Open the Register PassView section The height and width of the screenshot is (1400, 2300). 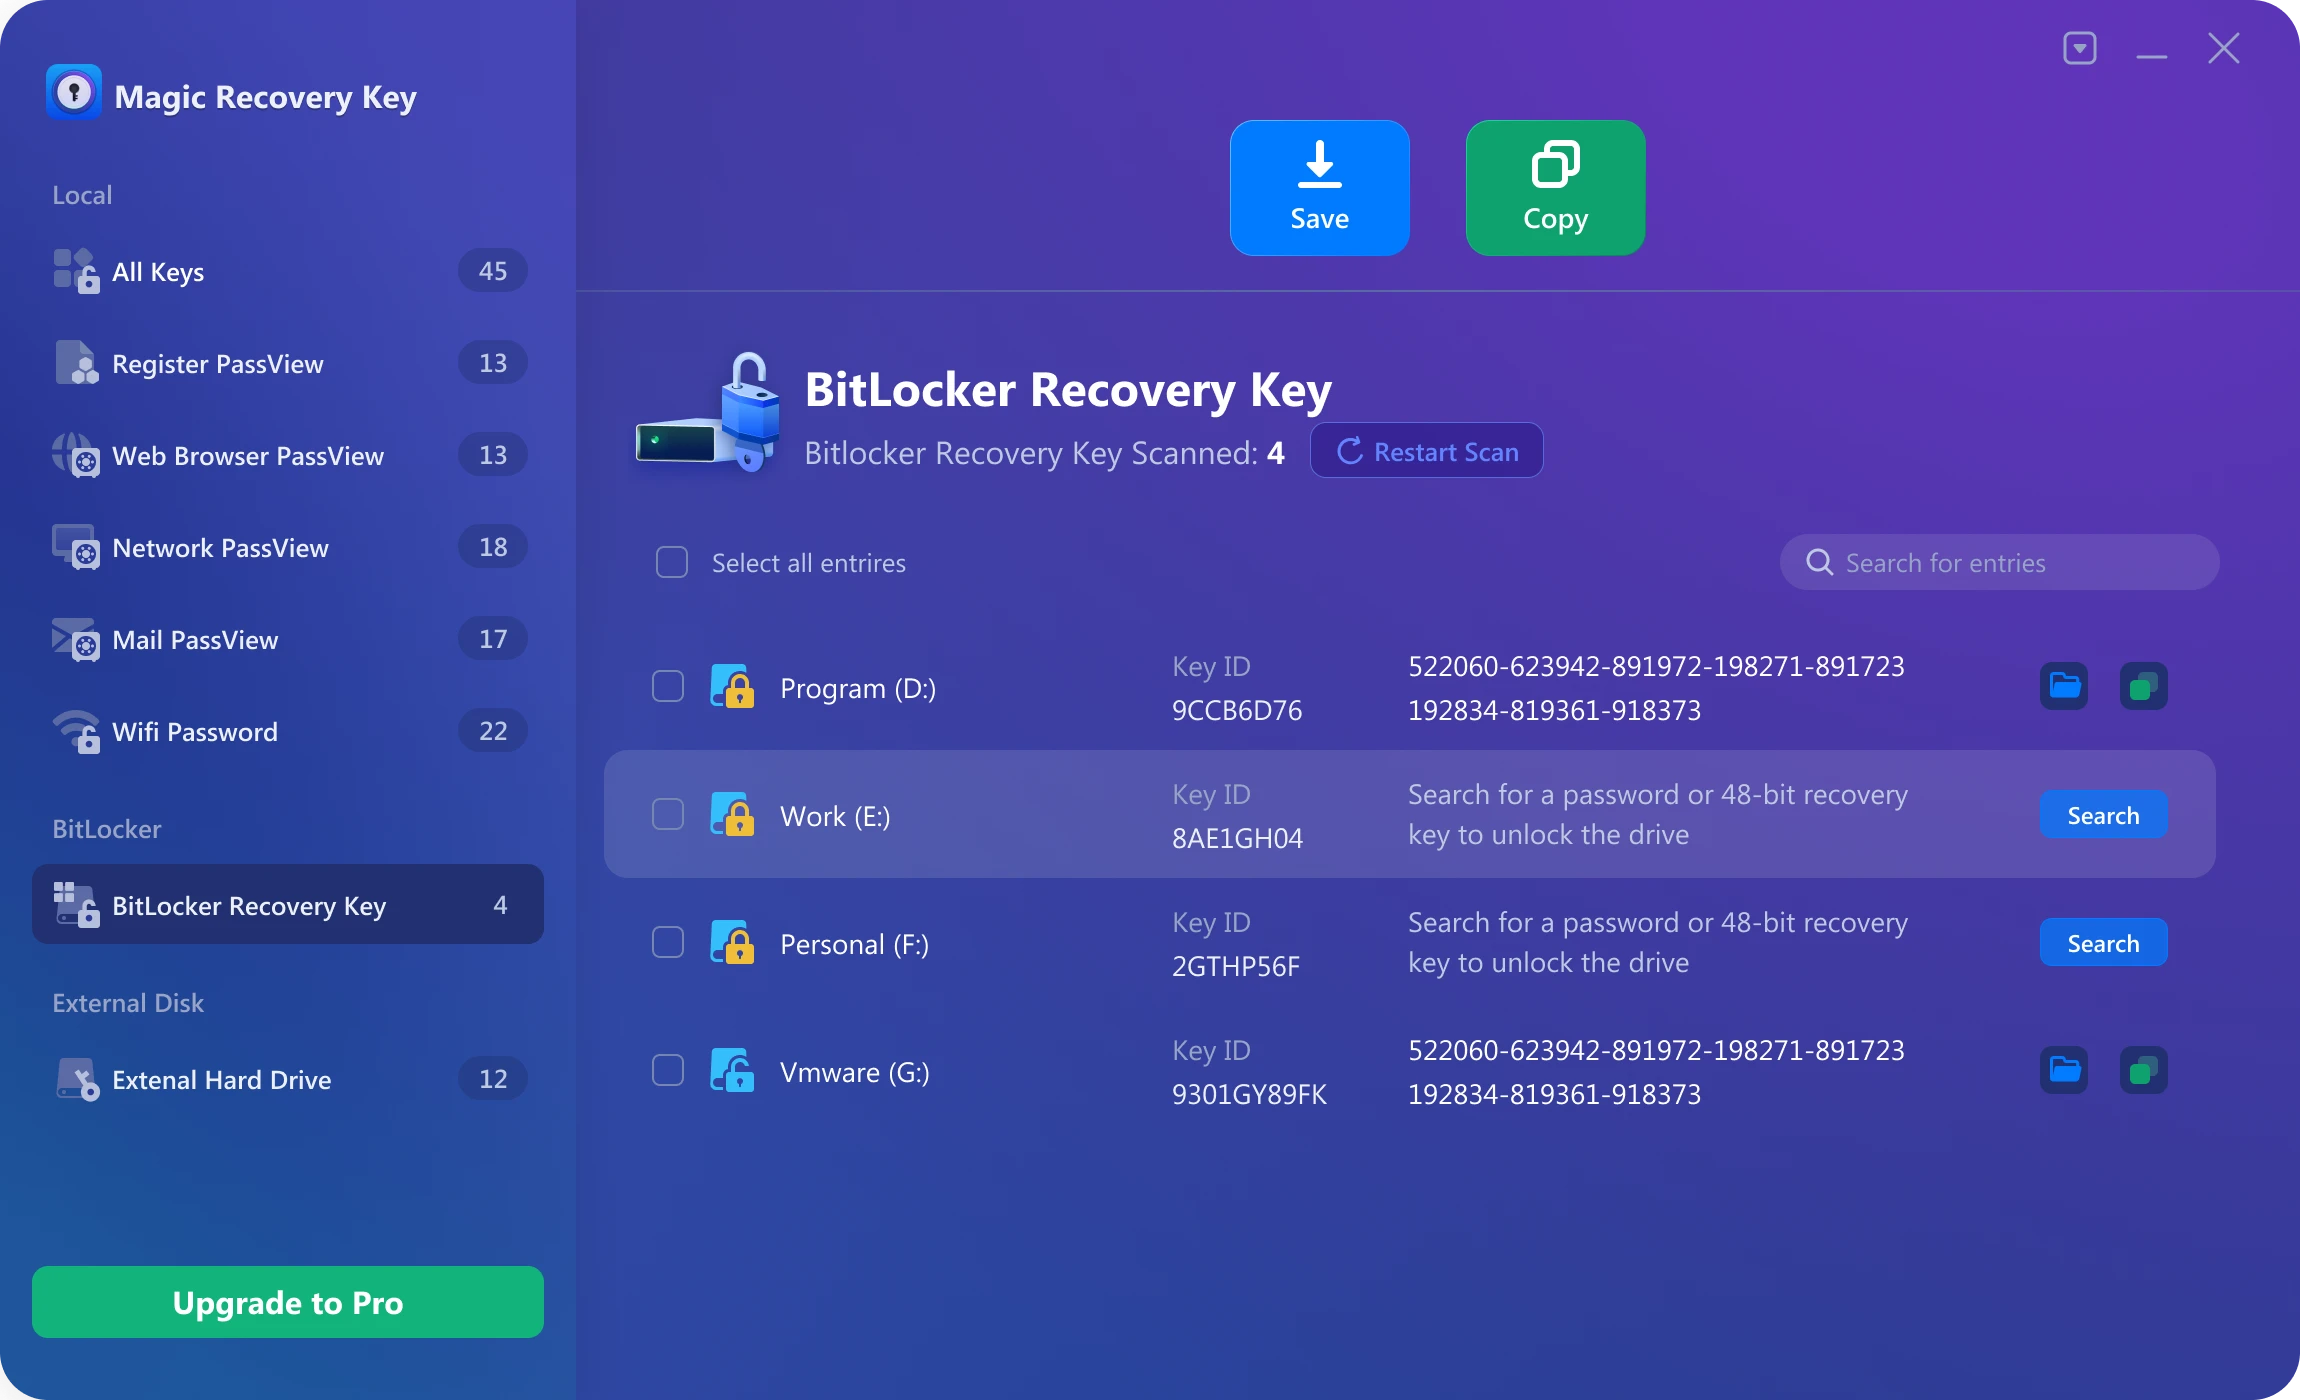coord(217,363)
